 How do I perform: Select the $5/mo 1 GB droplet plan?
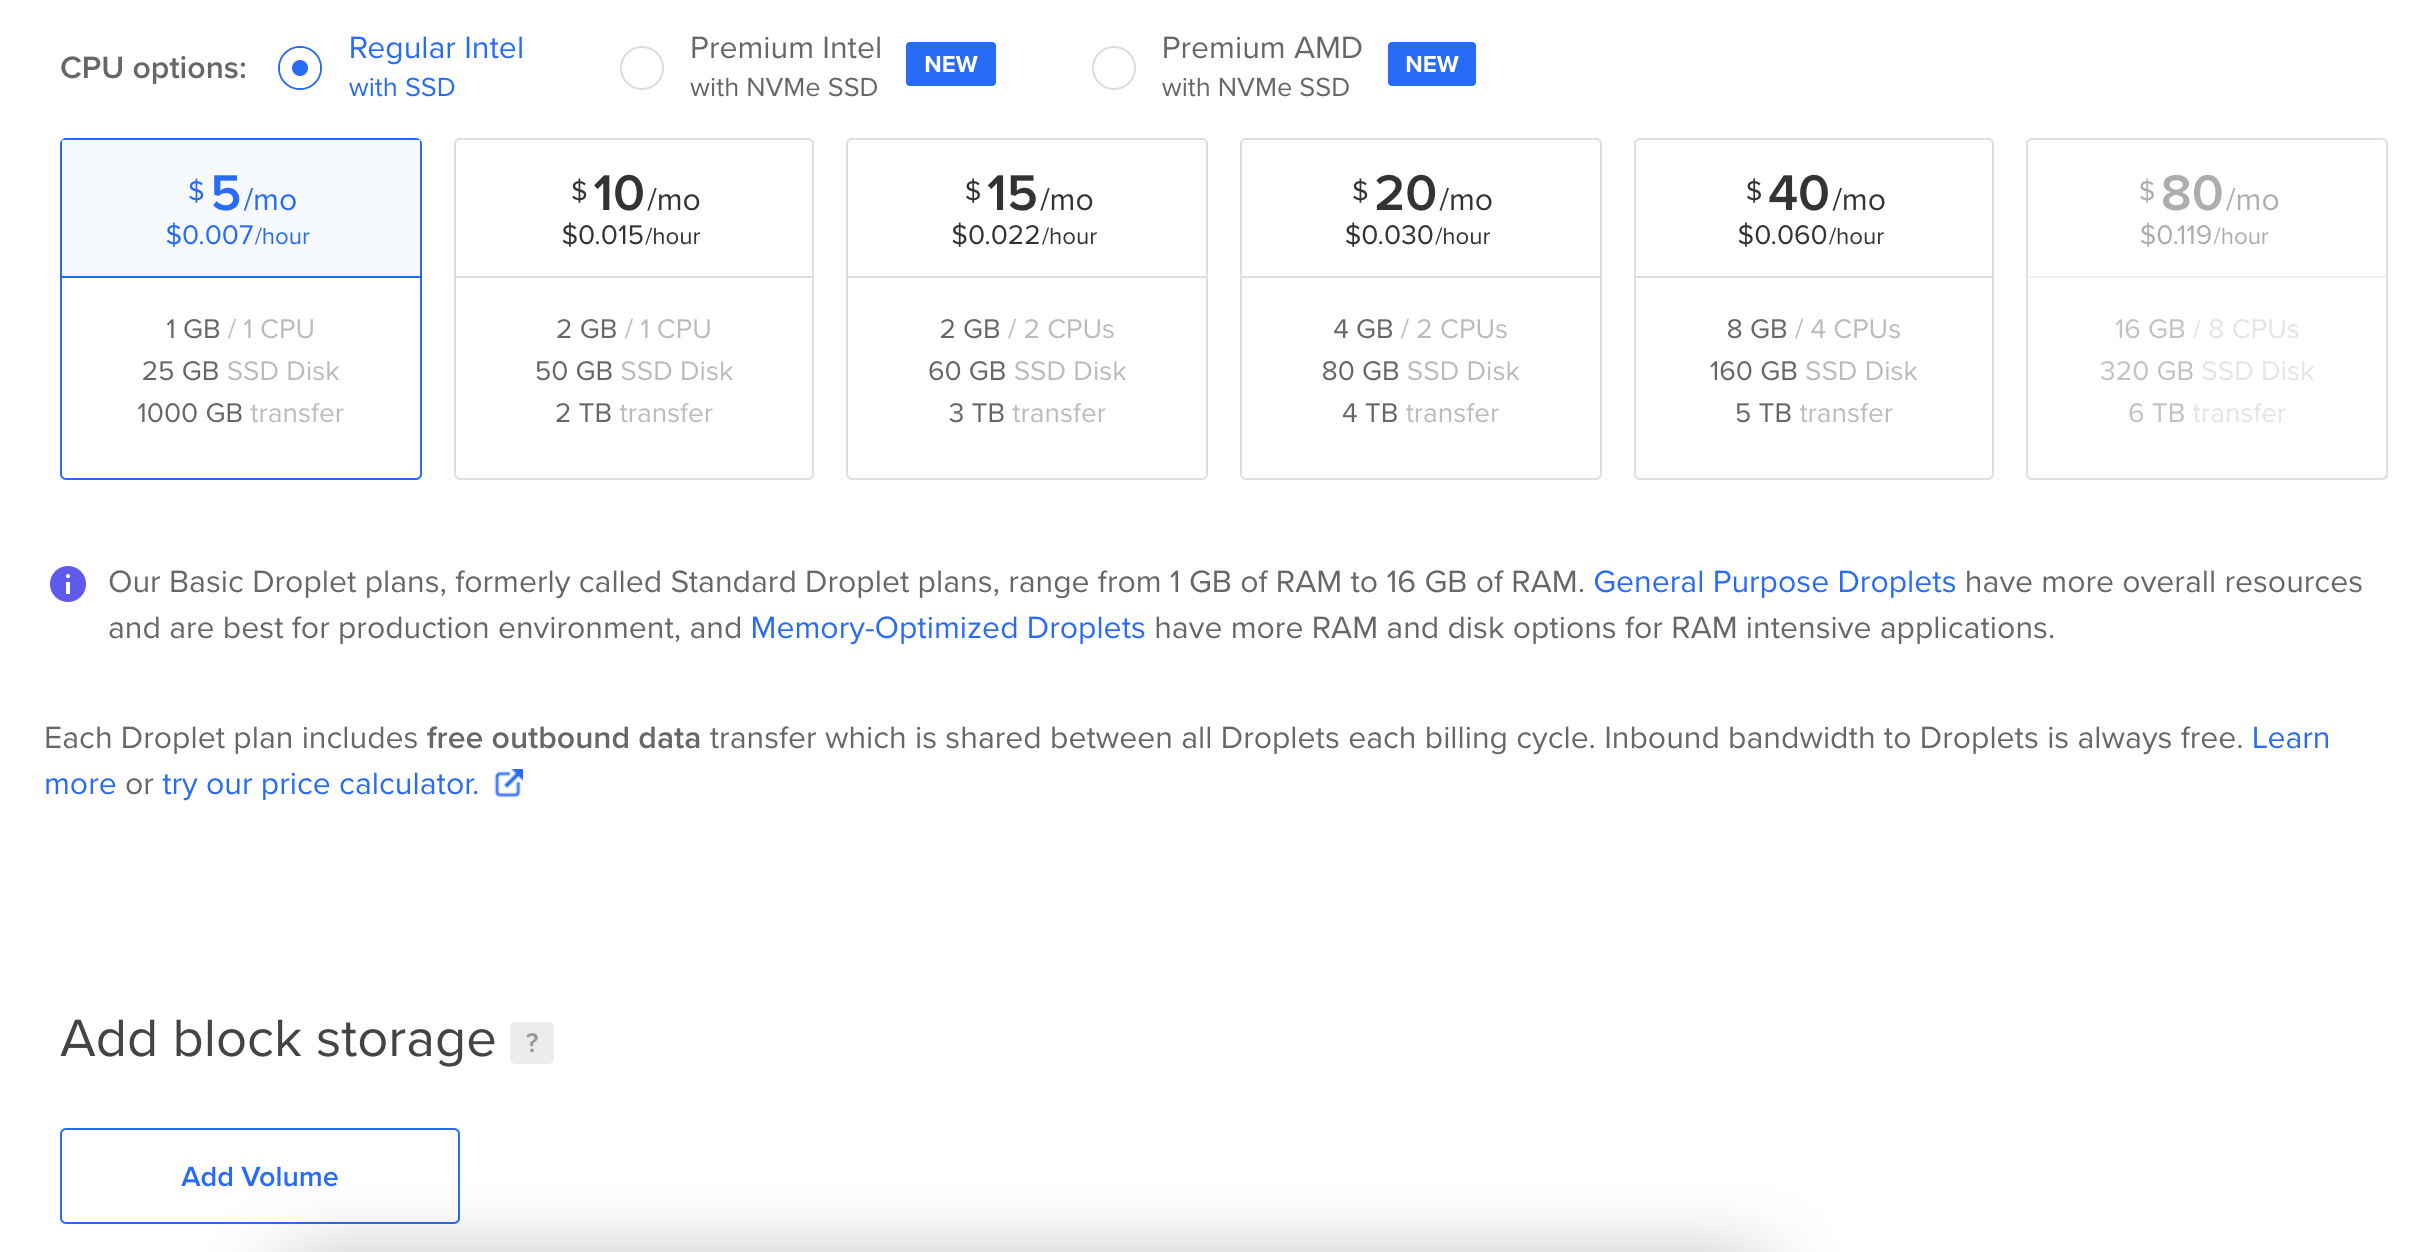pyautogui.click(x=241, y=309)
